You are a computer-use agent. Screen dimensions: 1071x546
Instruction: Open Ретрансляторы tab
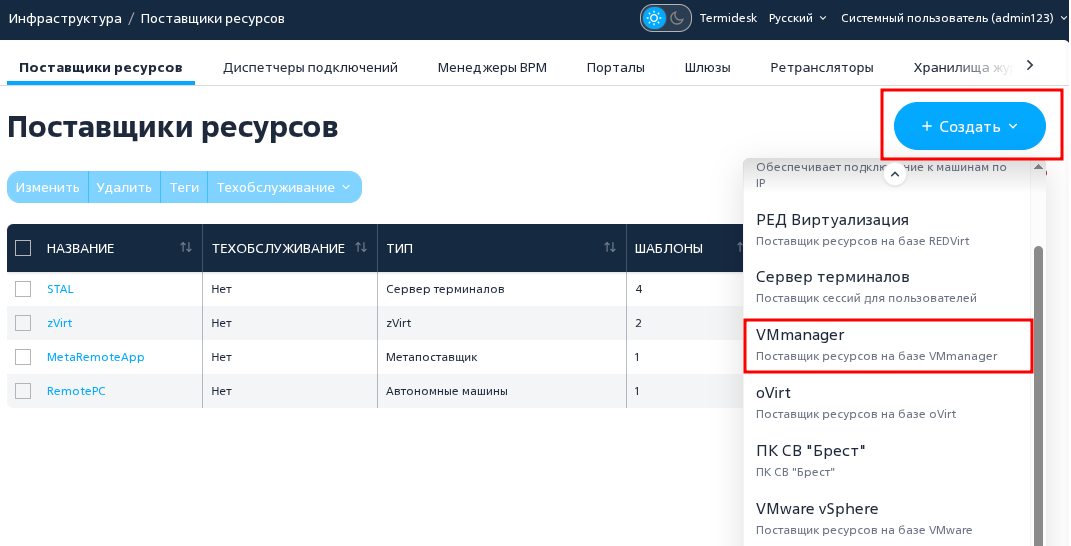tap(822, 68)
